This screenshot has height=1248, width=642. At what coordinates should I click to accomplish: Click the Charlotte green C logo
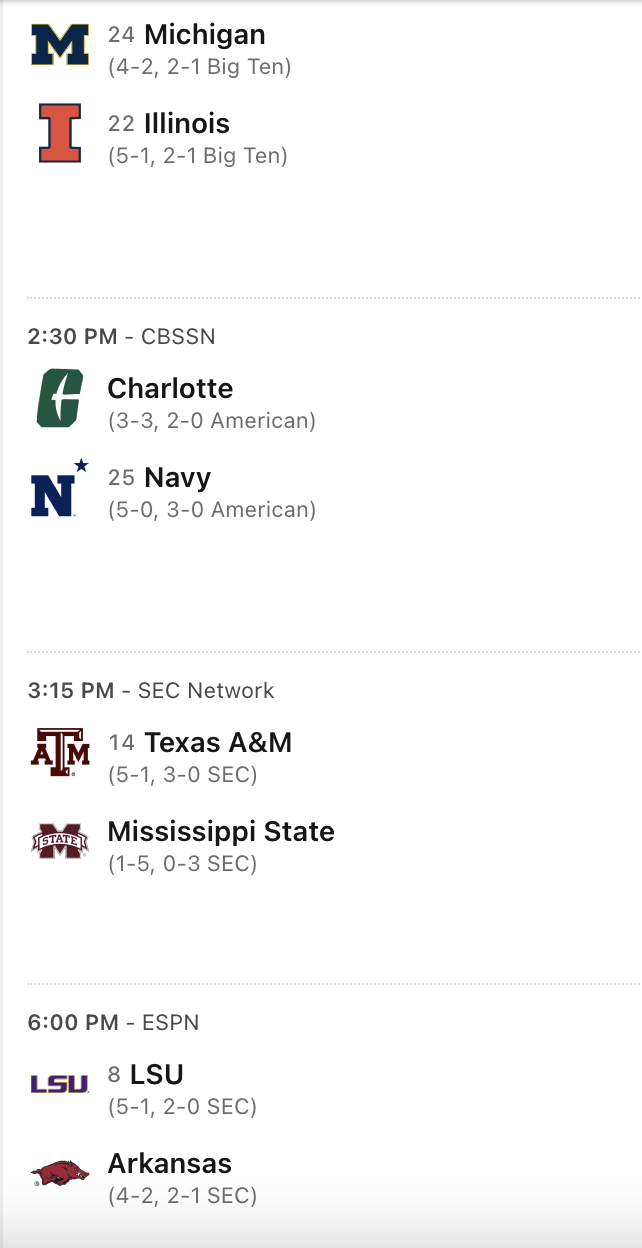point(60,398)
